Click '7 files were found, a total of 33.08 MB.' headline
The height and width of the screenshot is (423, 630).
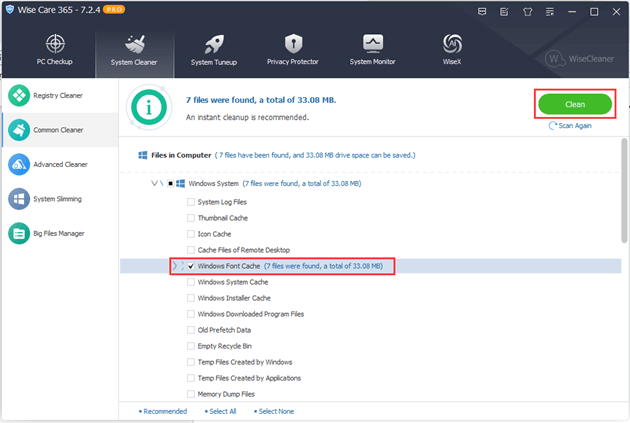point(261,100)
